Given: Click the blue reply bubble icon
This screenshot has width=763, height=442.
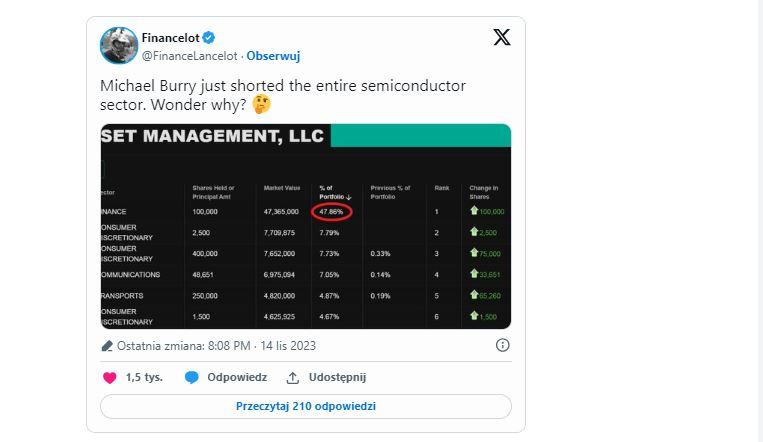Looking at the screenshot, I should [x=192, y=378].
